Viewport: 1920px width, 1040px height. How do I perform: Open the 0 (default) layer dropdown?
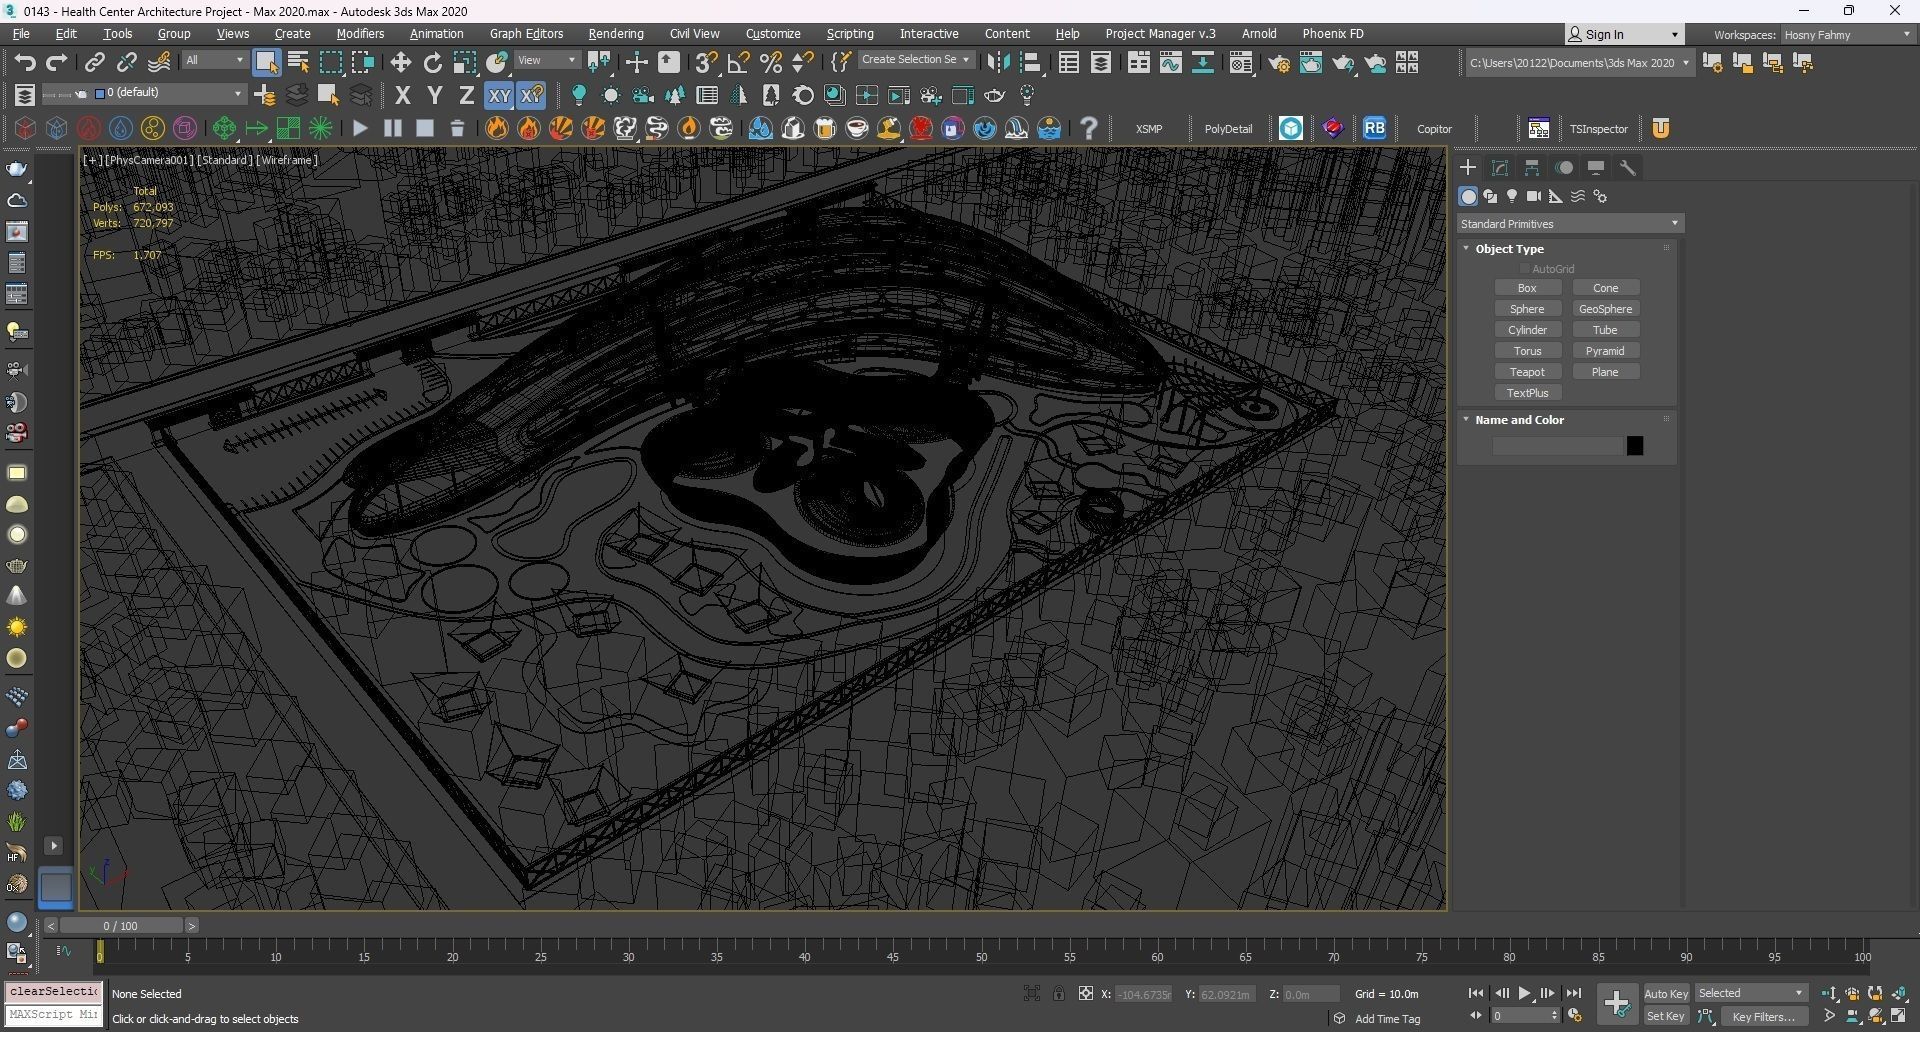coord(168,94)
